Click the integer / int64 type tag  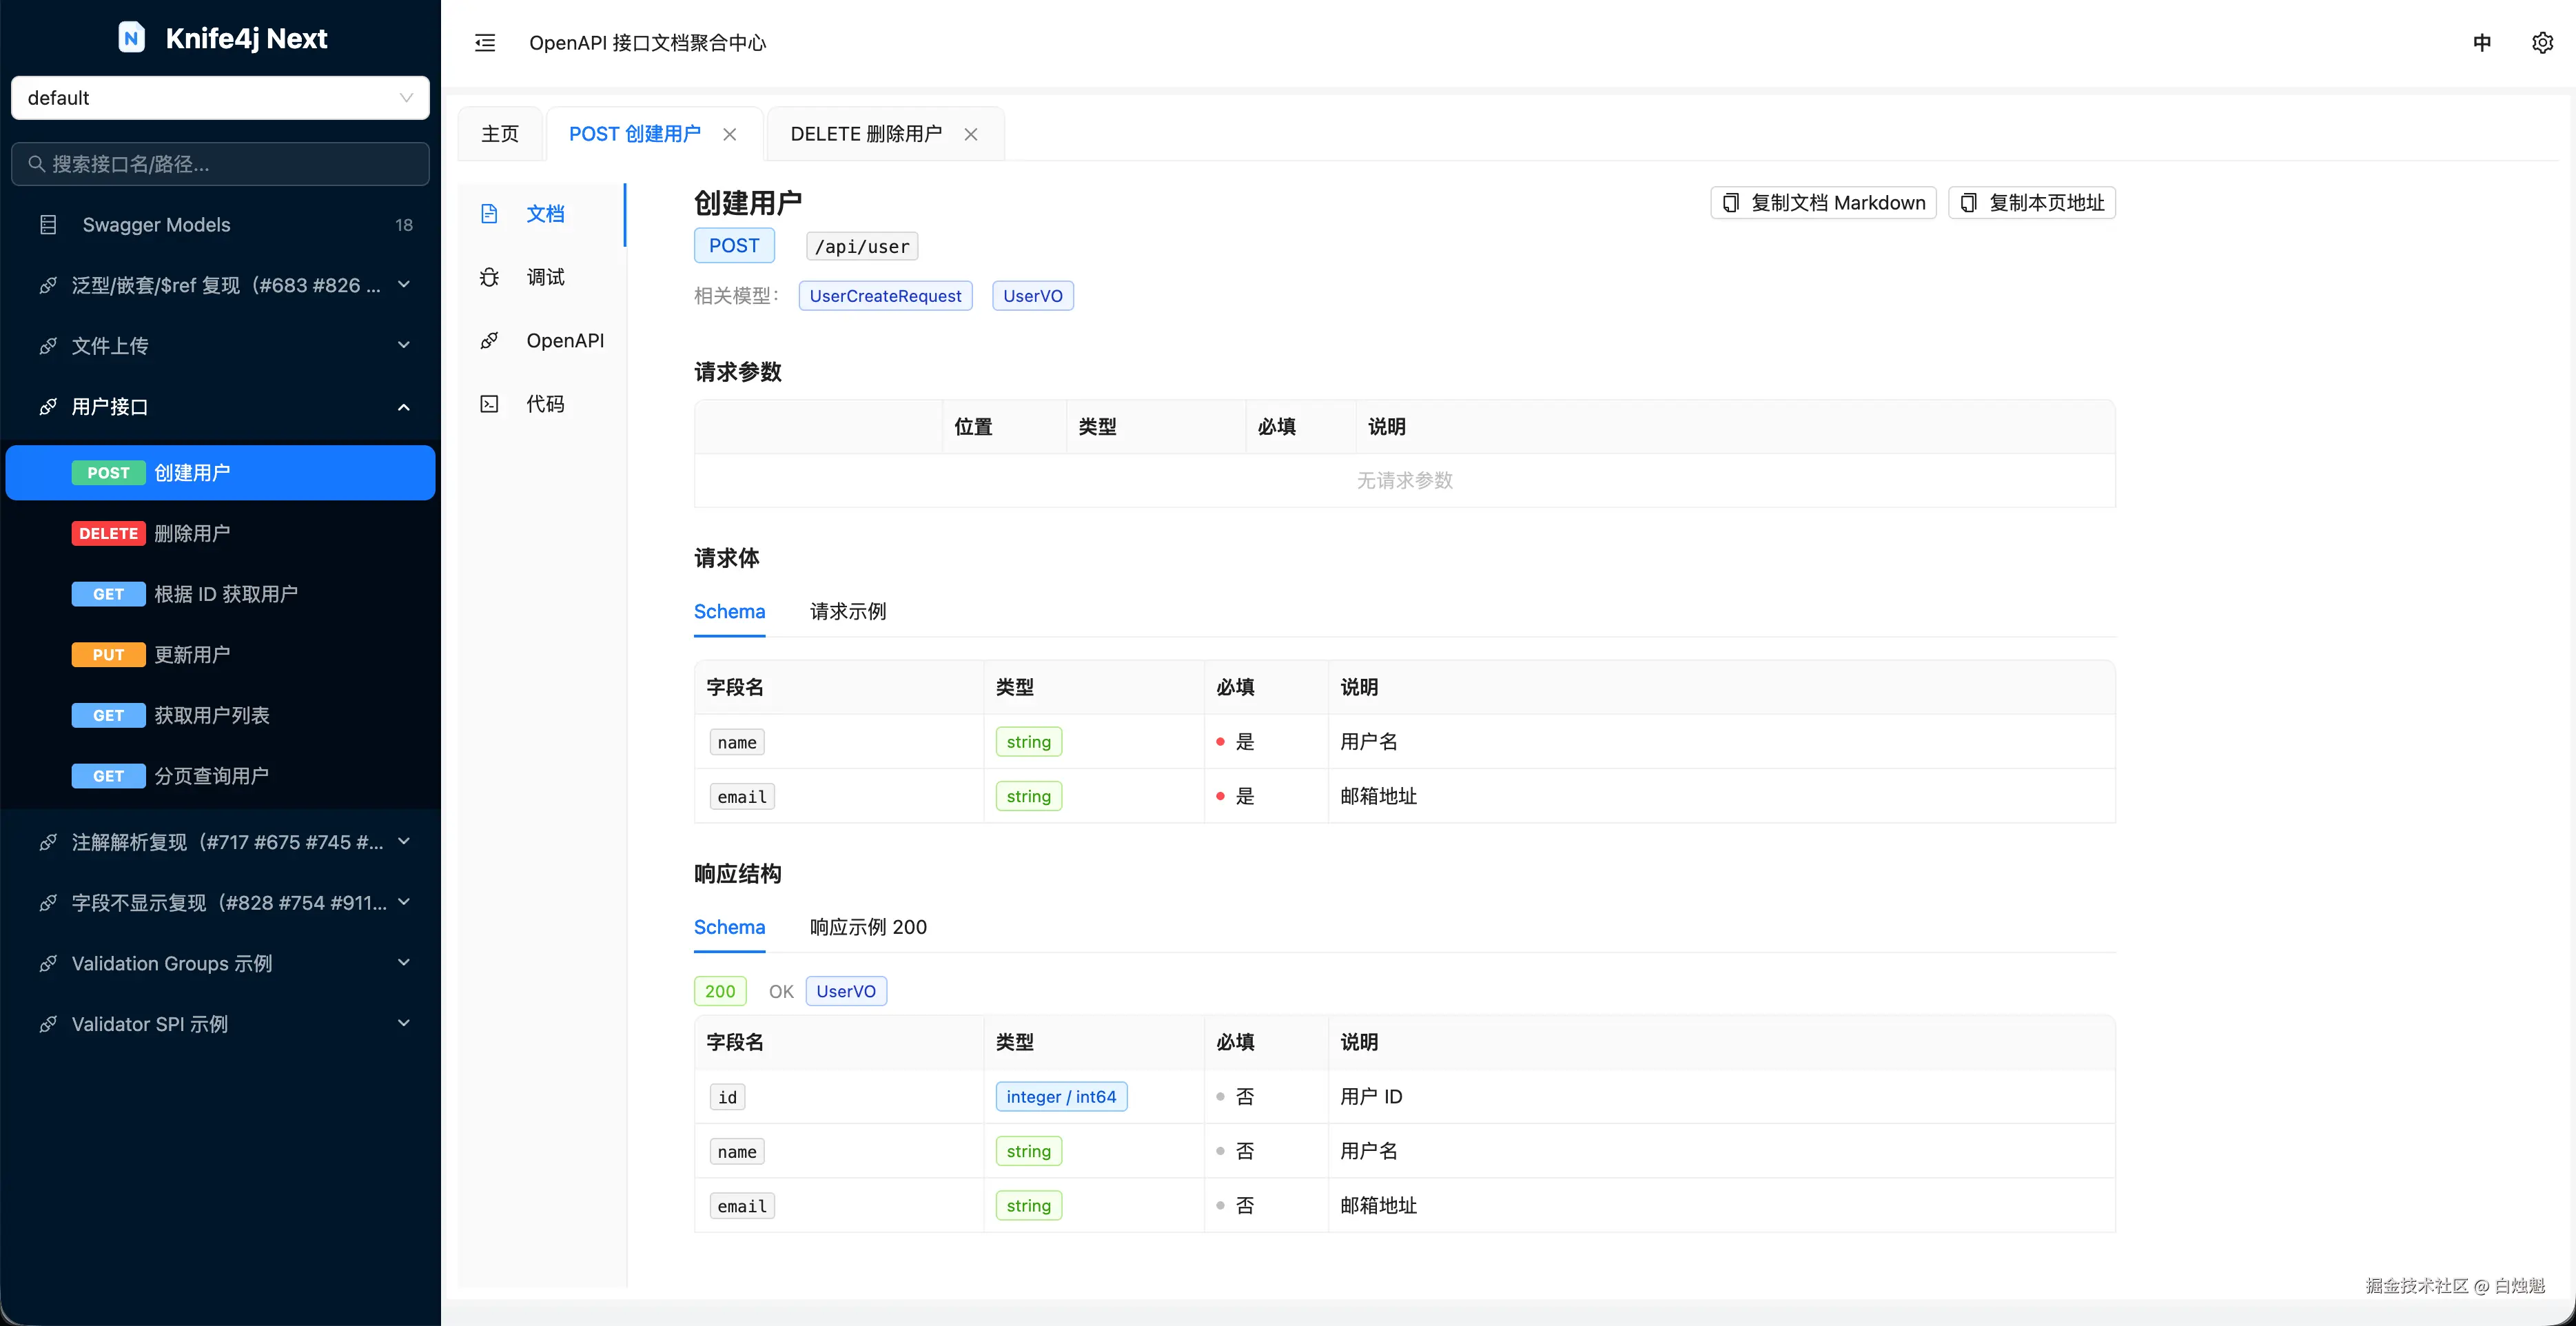click(x=1061, y=1097)
